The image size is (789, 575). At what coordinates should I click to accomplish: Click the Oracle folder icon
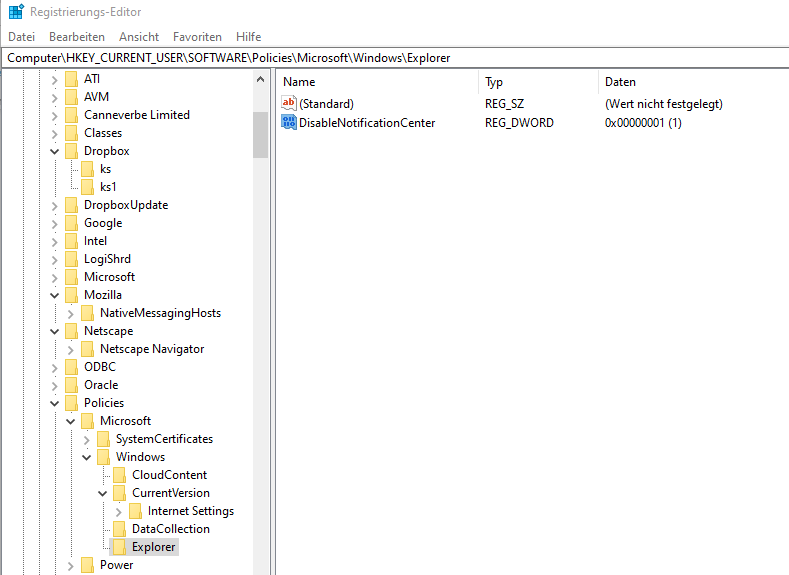(x=71, y=385)
